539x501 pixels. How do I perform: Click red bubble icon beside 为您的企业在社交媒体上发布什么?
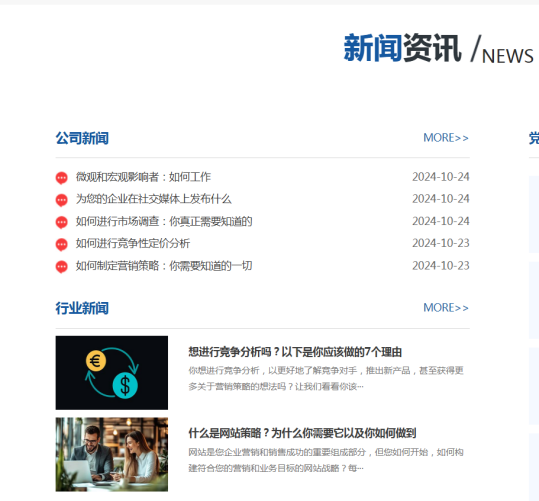coord(62,200)
